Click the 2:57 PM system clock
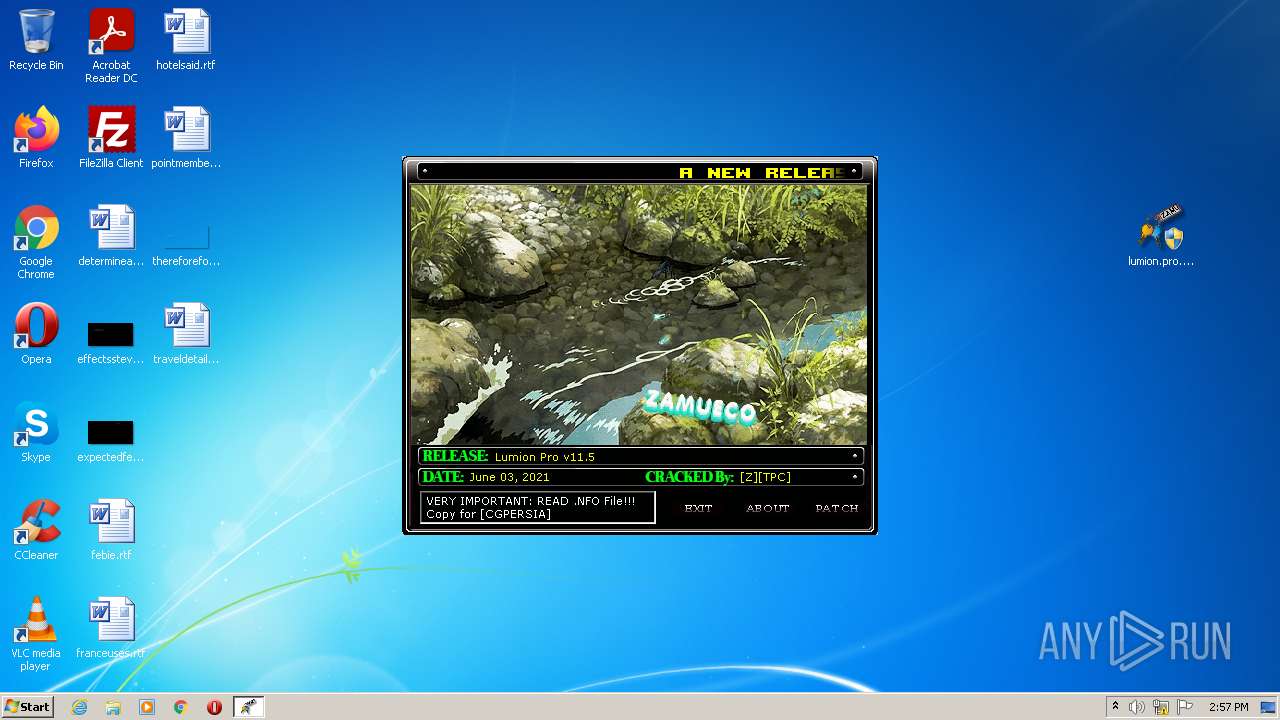The width and height of the screenshot is (1280, 720). click(1228, 707)
